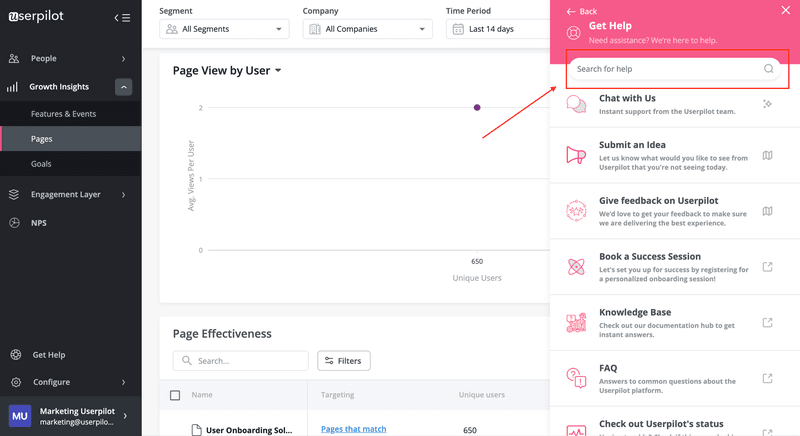Click the external link icon for FAQ
This screenshot has width=800, height=436.
pyautogui.click(x=767, y=378)
